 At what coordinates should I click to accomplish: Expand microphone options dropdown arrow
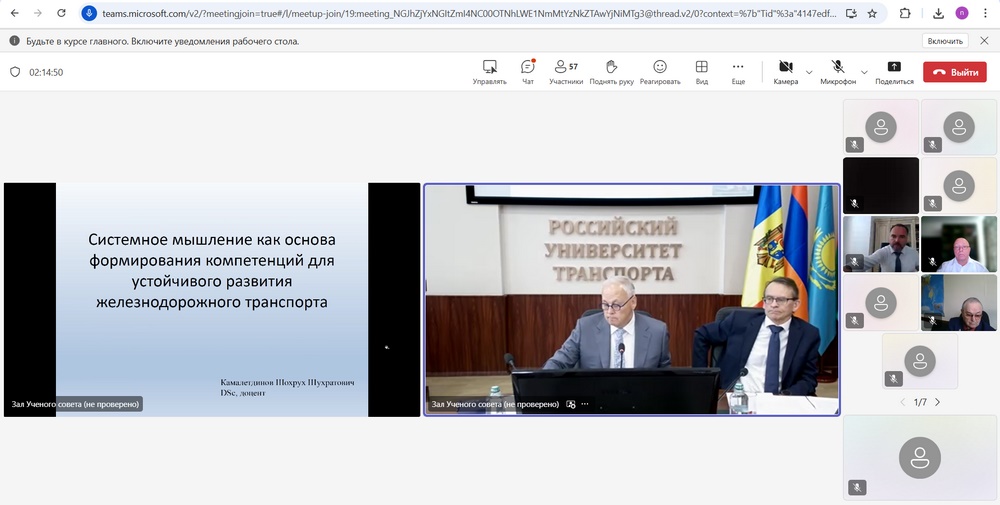tap(864, 72)
